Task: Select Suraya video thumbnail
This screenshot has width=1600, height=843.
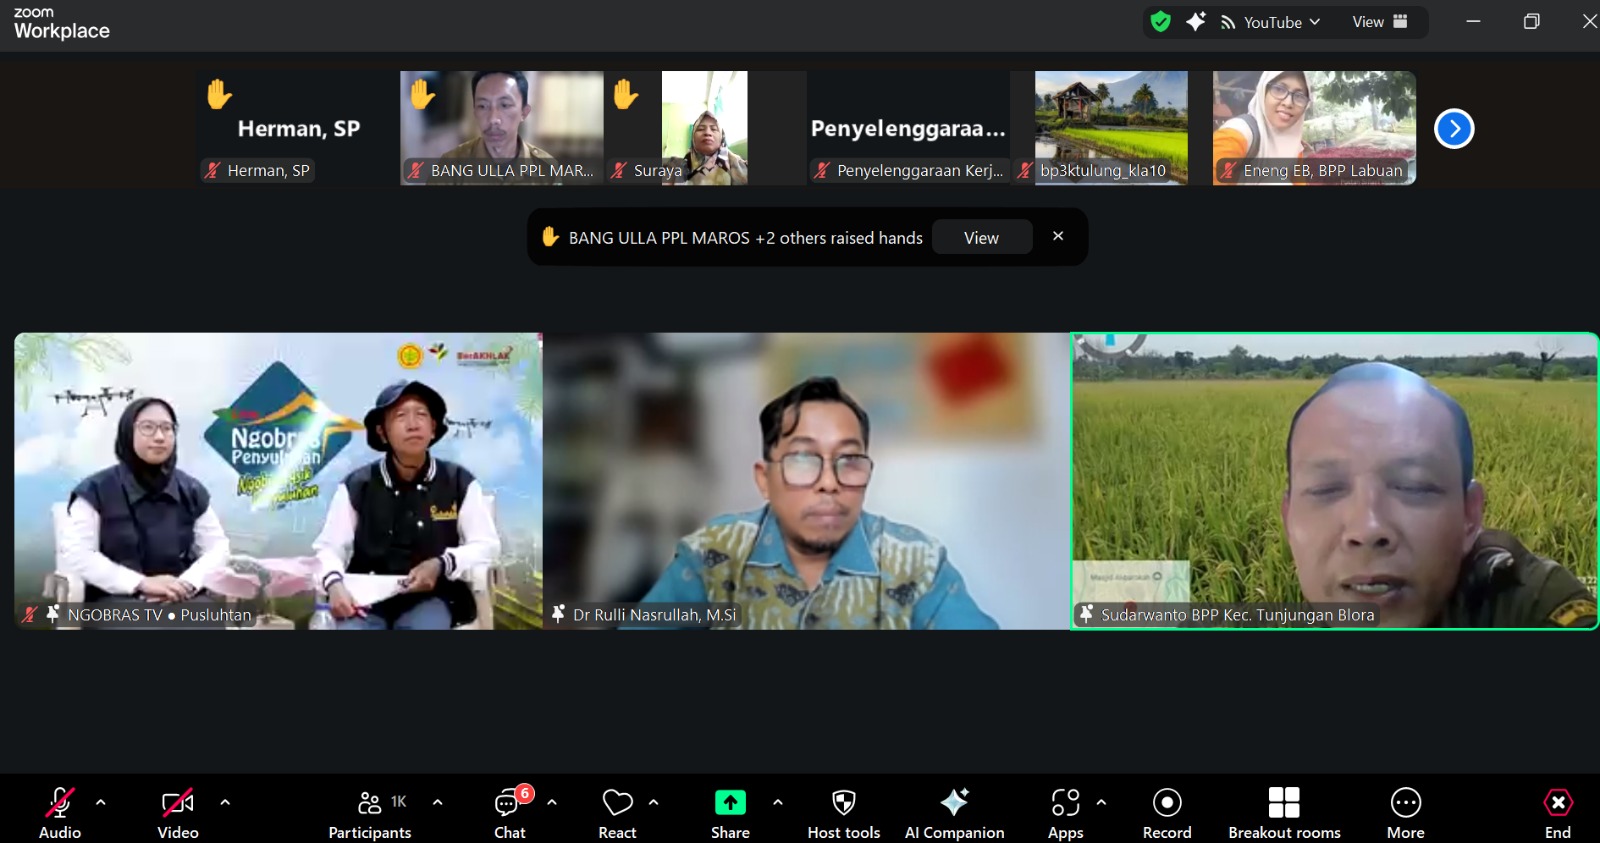Action: pos(704,128)
